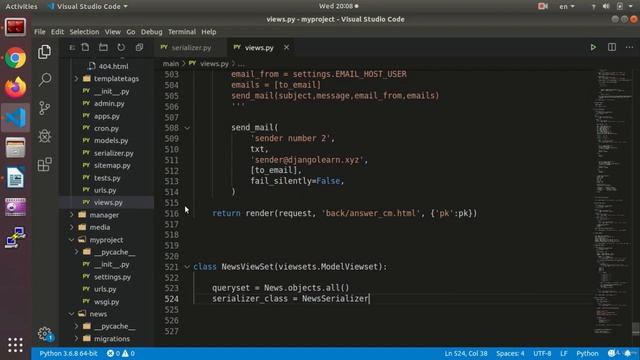
Task: Launch Google Chrome from the dock
Action: click(x=16, y=58)
